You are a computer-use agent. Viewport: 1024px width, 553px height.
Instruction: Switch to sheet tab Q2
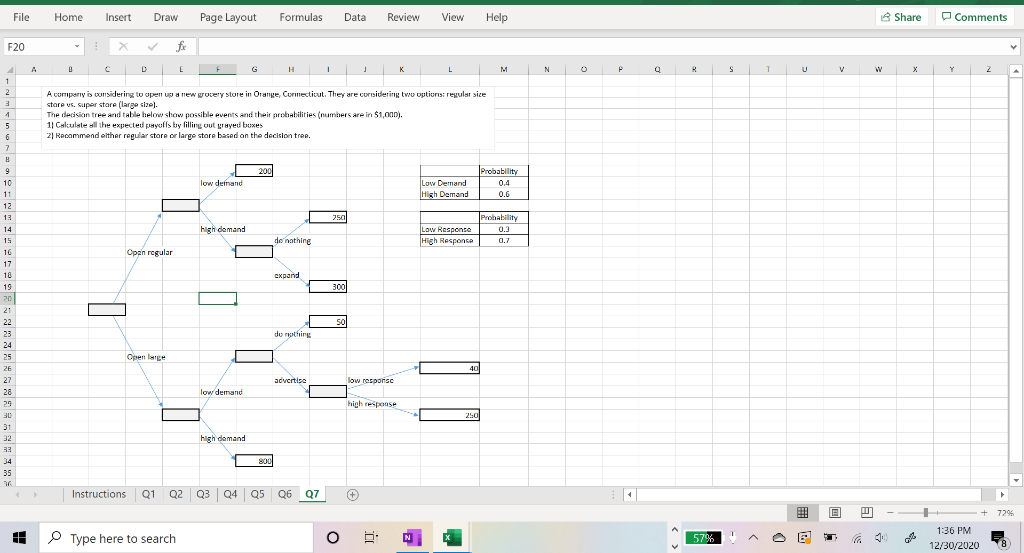(176, 494)
